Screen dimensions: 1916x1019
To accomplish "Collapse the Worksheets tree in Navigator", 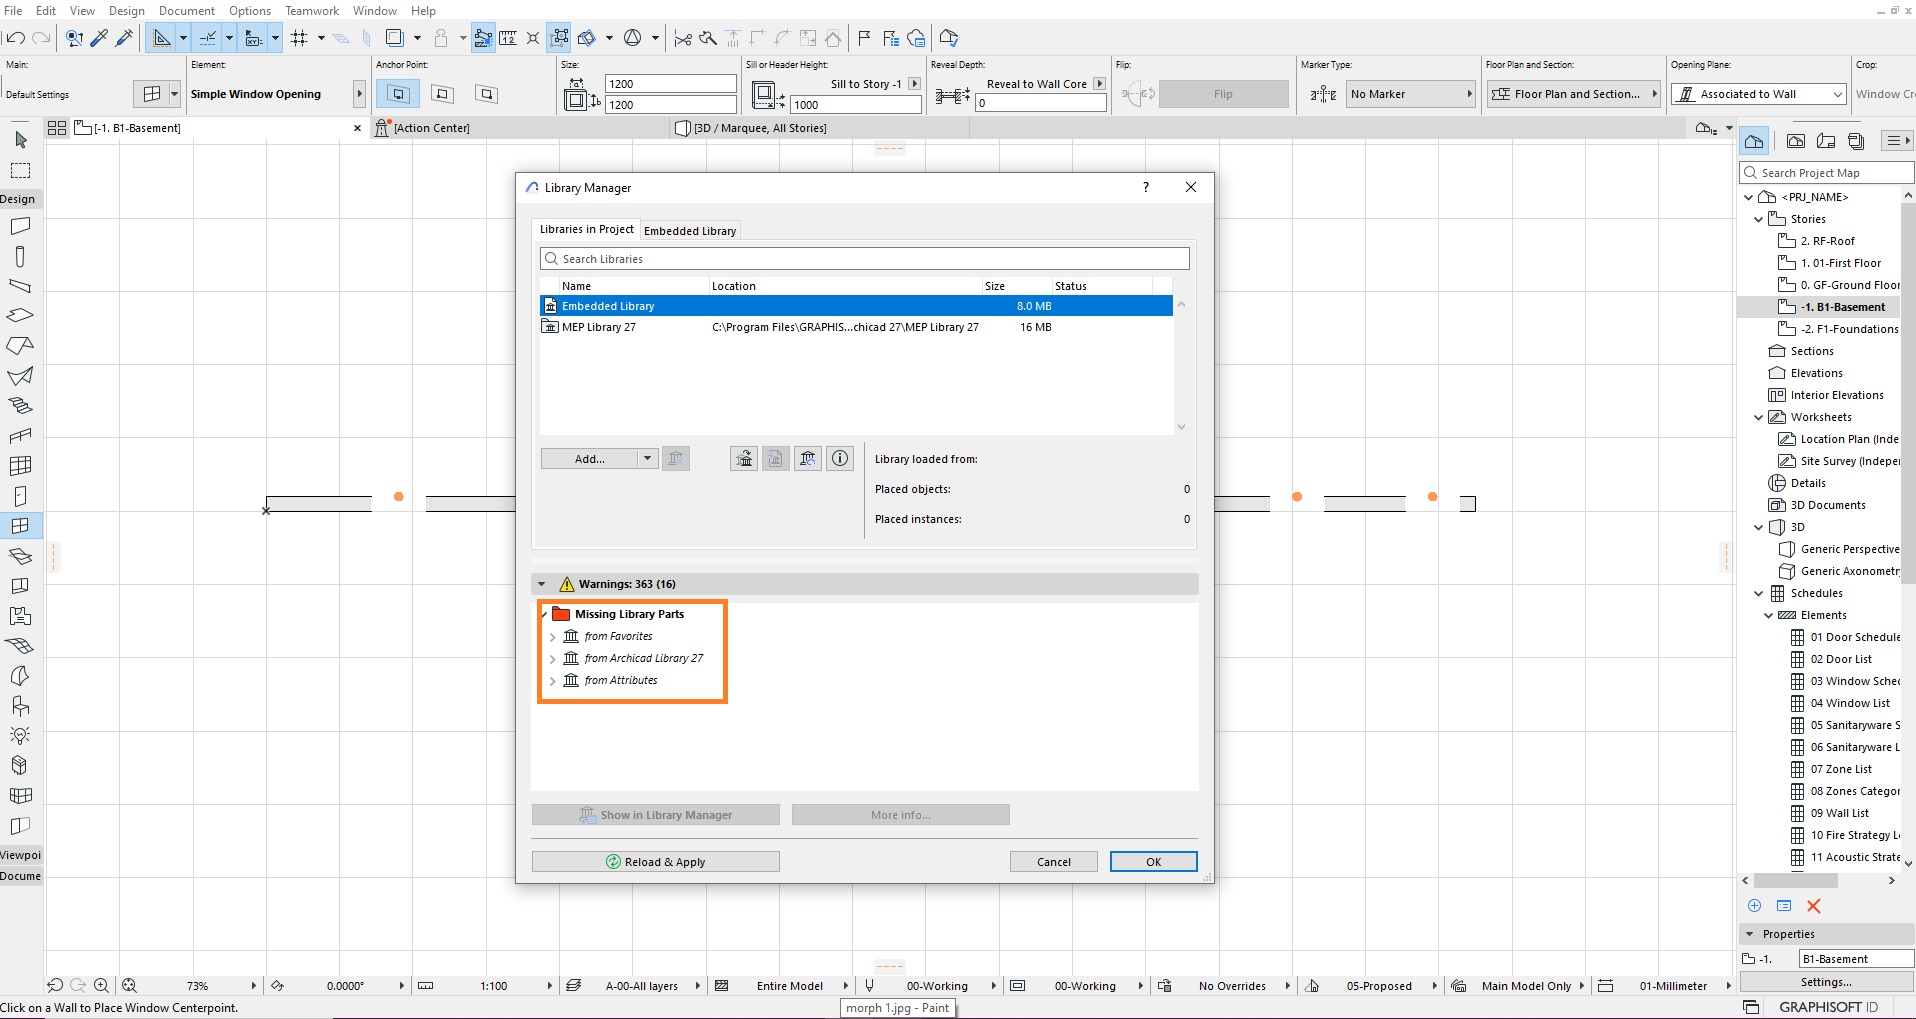I will click(1759, 417).
